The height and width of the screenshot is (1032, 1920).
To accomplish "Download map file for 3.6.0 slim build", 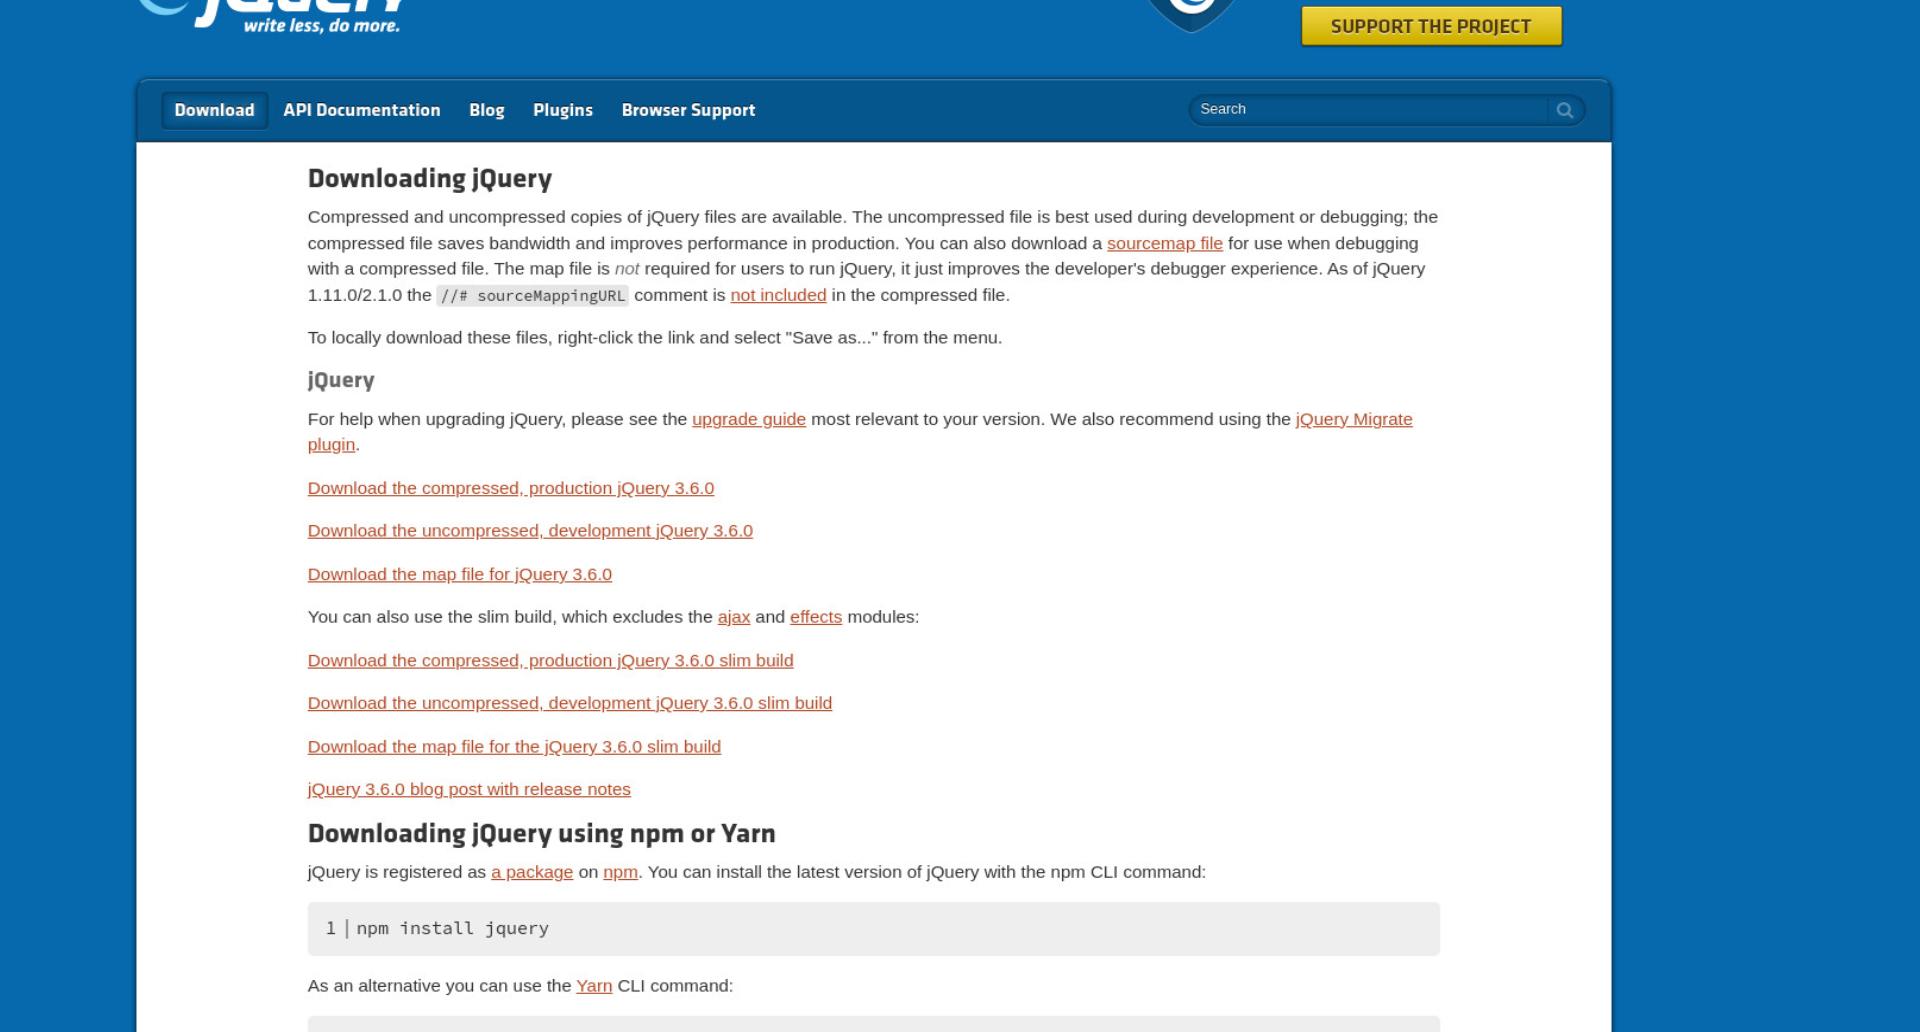I will coord(514,746).
